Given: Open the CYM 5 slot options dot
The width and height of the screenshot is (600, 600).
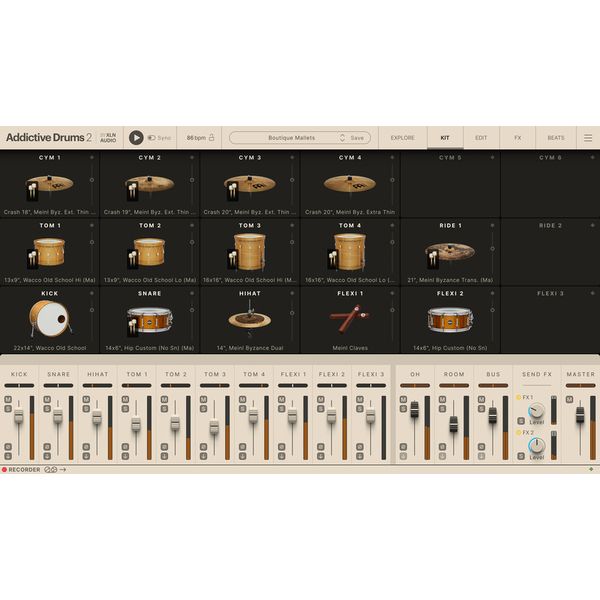Looking at the screenshot, I should coord(492,157).
